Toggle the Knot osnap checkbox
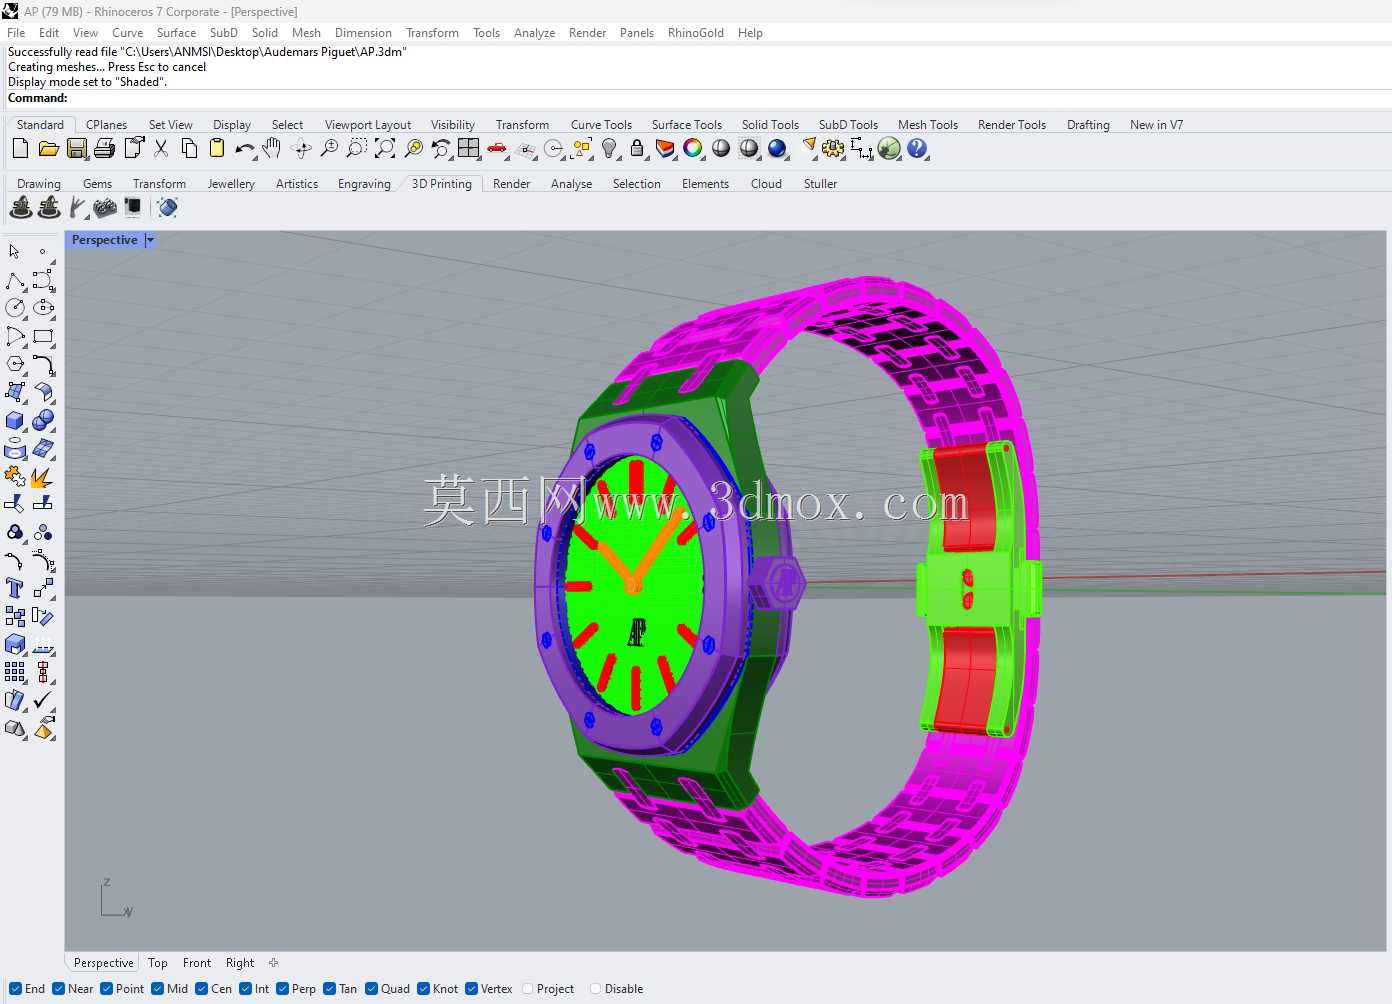This screenshot has width=1392, height=1004. [424, 989]
